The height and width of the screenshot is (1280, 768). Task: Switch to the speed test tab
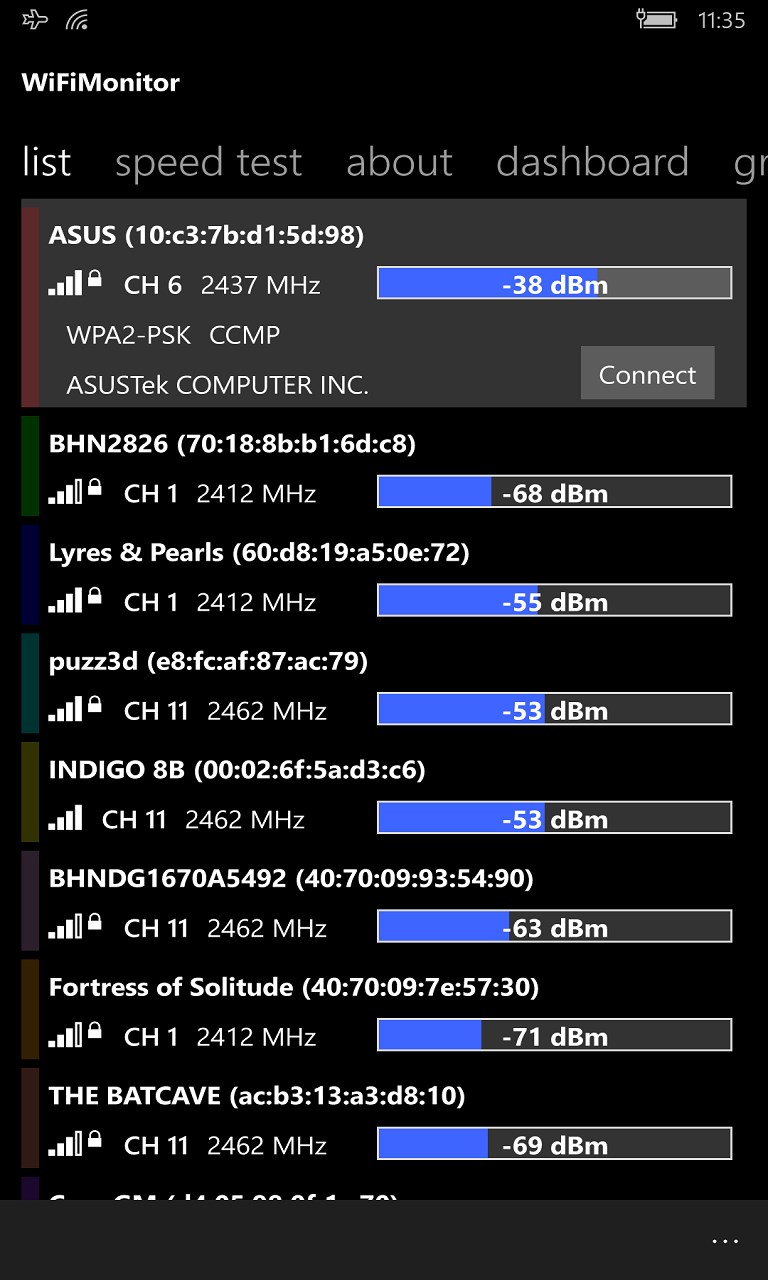208,162
